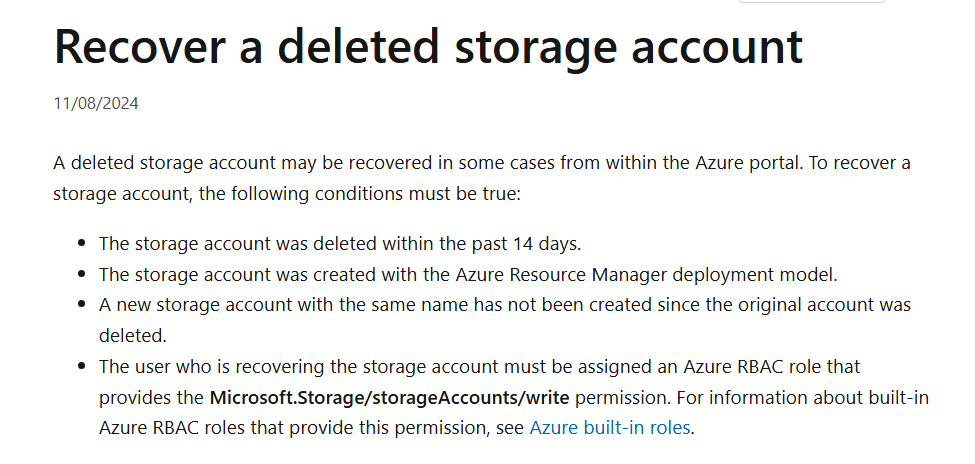This screenshot has width=975, height=464.
Task: Click the 'Recover a deleted storage account' heading
Action: click(428, 47)
